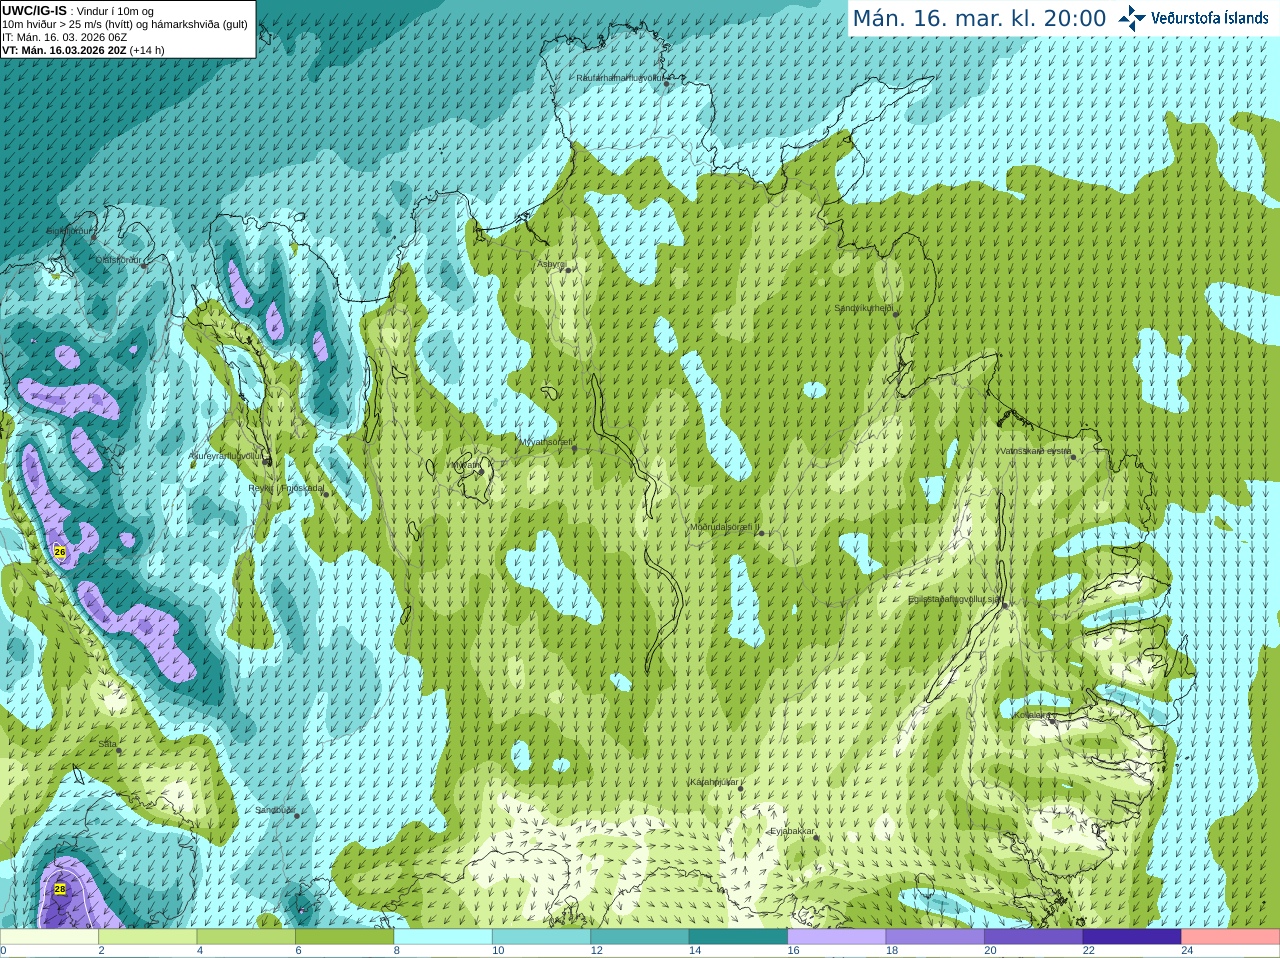
Task: Click the 16–18 m/s lavender legend swatch
Action: tap(837, 937)
